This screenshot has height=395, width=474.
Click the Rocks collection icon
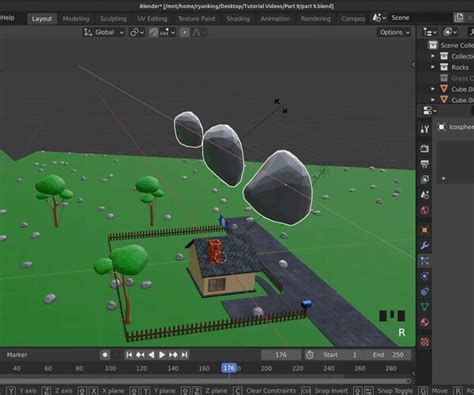point(444,67)
